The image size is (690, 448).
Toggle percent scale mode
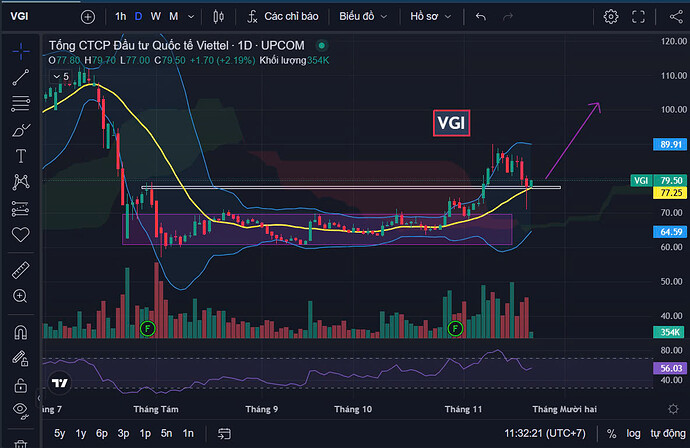pyautogui.click(x=612, y=434)
